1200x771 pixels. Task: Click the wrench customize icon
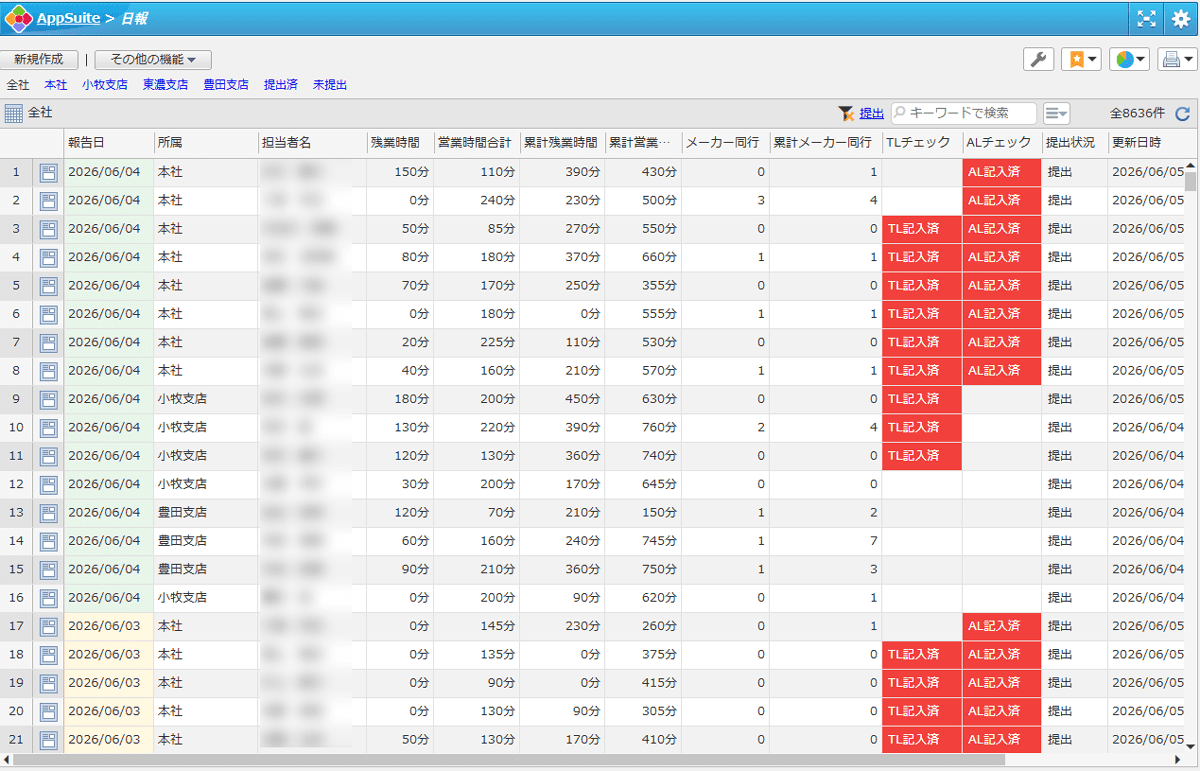point(1039,60)
